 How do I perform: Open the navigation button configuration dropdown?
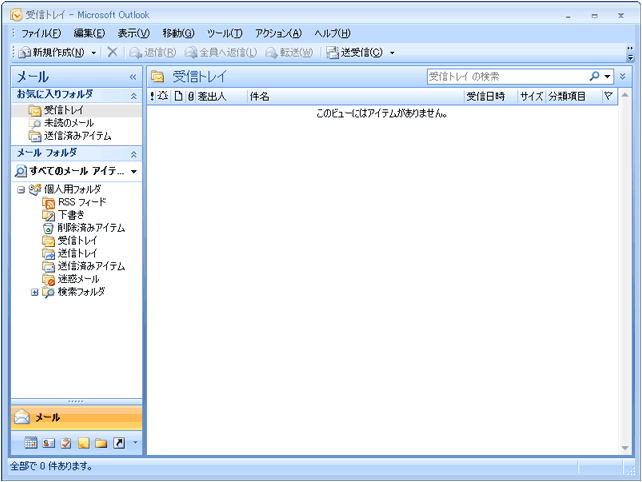(135, 442)
